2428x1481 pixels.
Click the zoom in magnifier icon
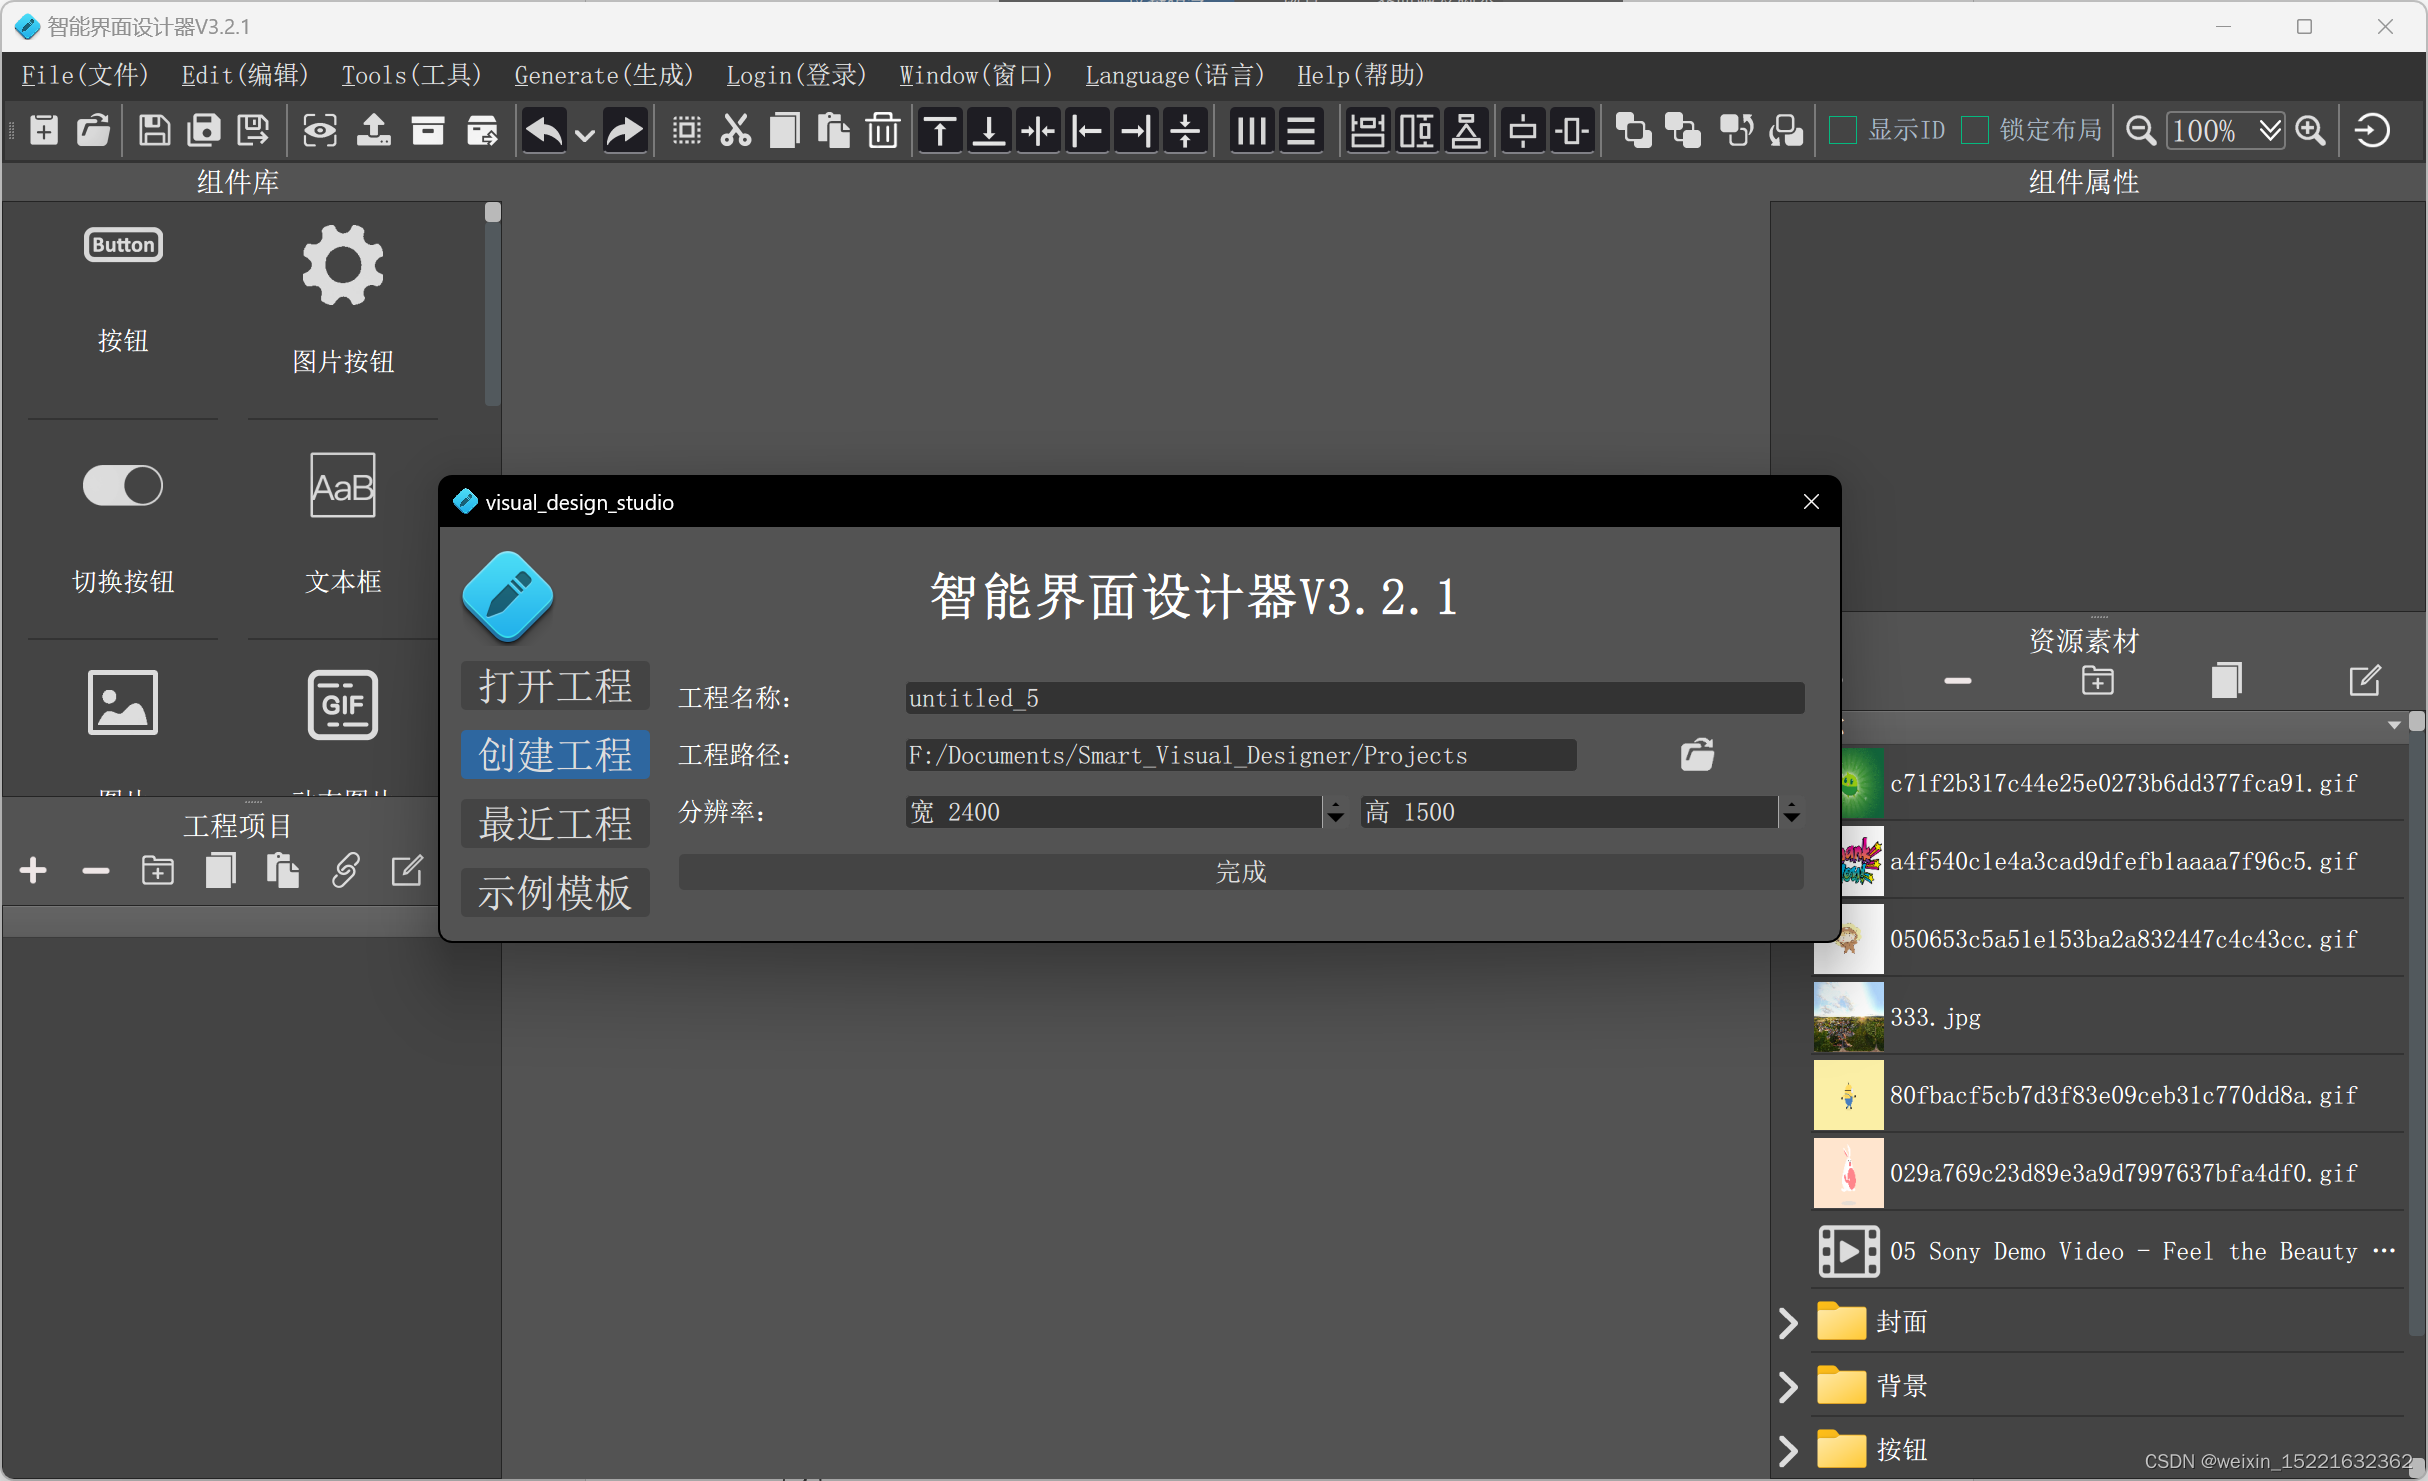click(2311, 131)
